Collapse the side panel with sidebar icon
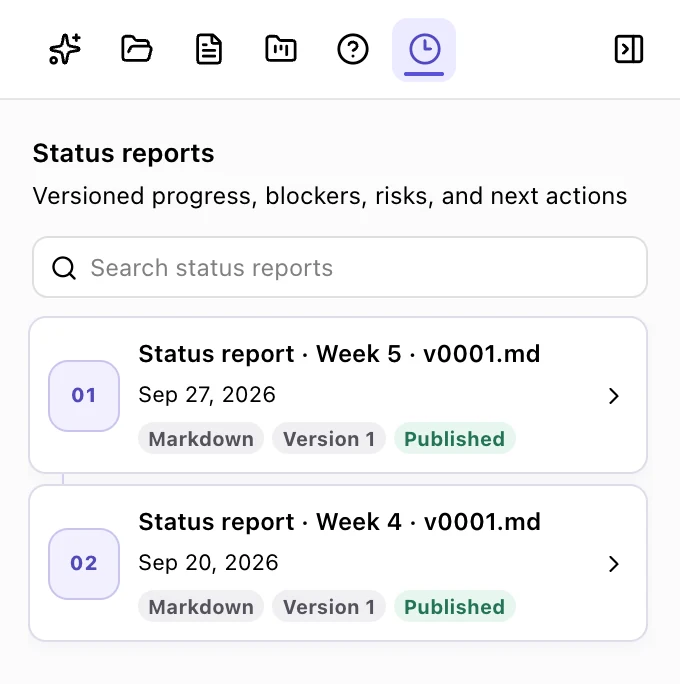Viewport: 680px width, 684px height. pos(629,49)
